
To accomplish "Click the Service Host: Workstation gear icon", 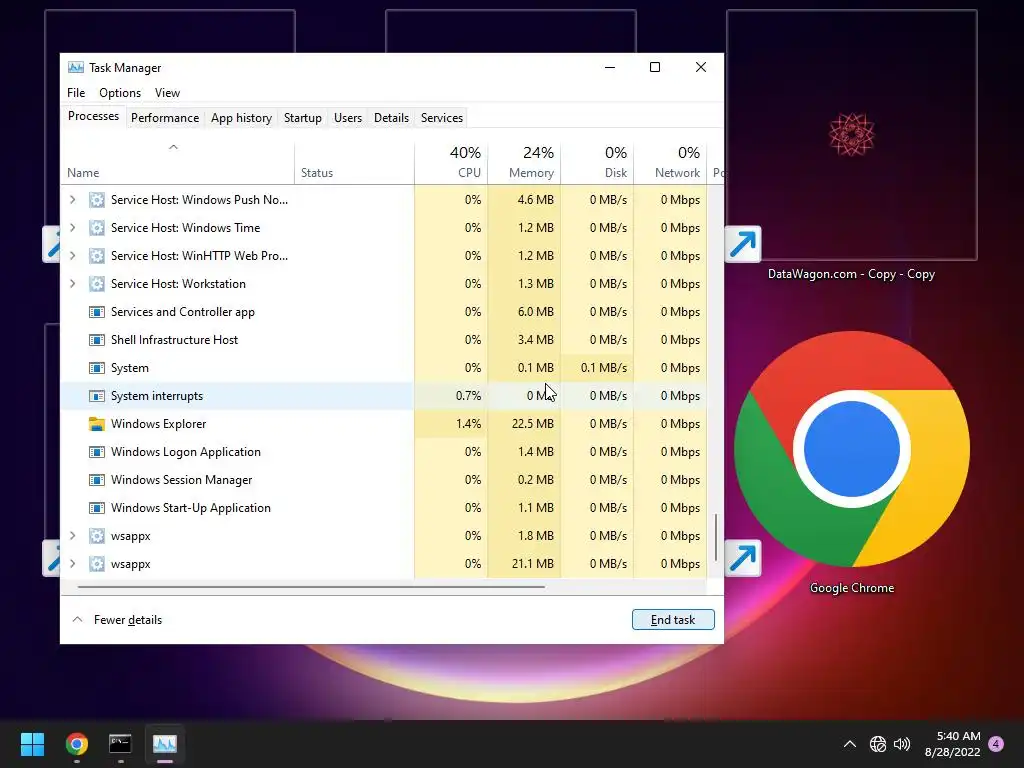I will coord(97,284).
